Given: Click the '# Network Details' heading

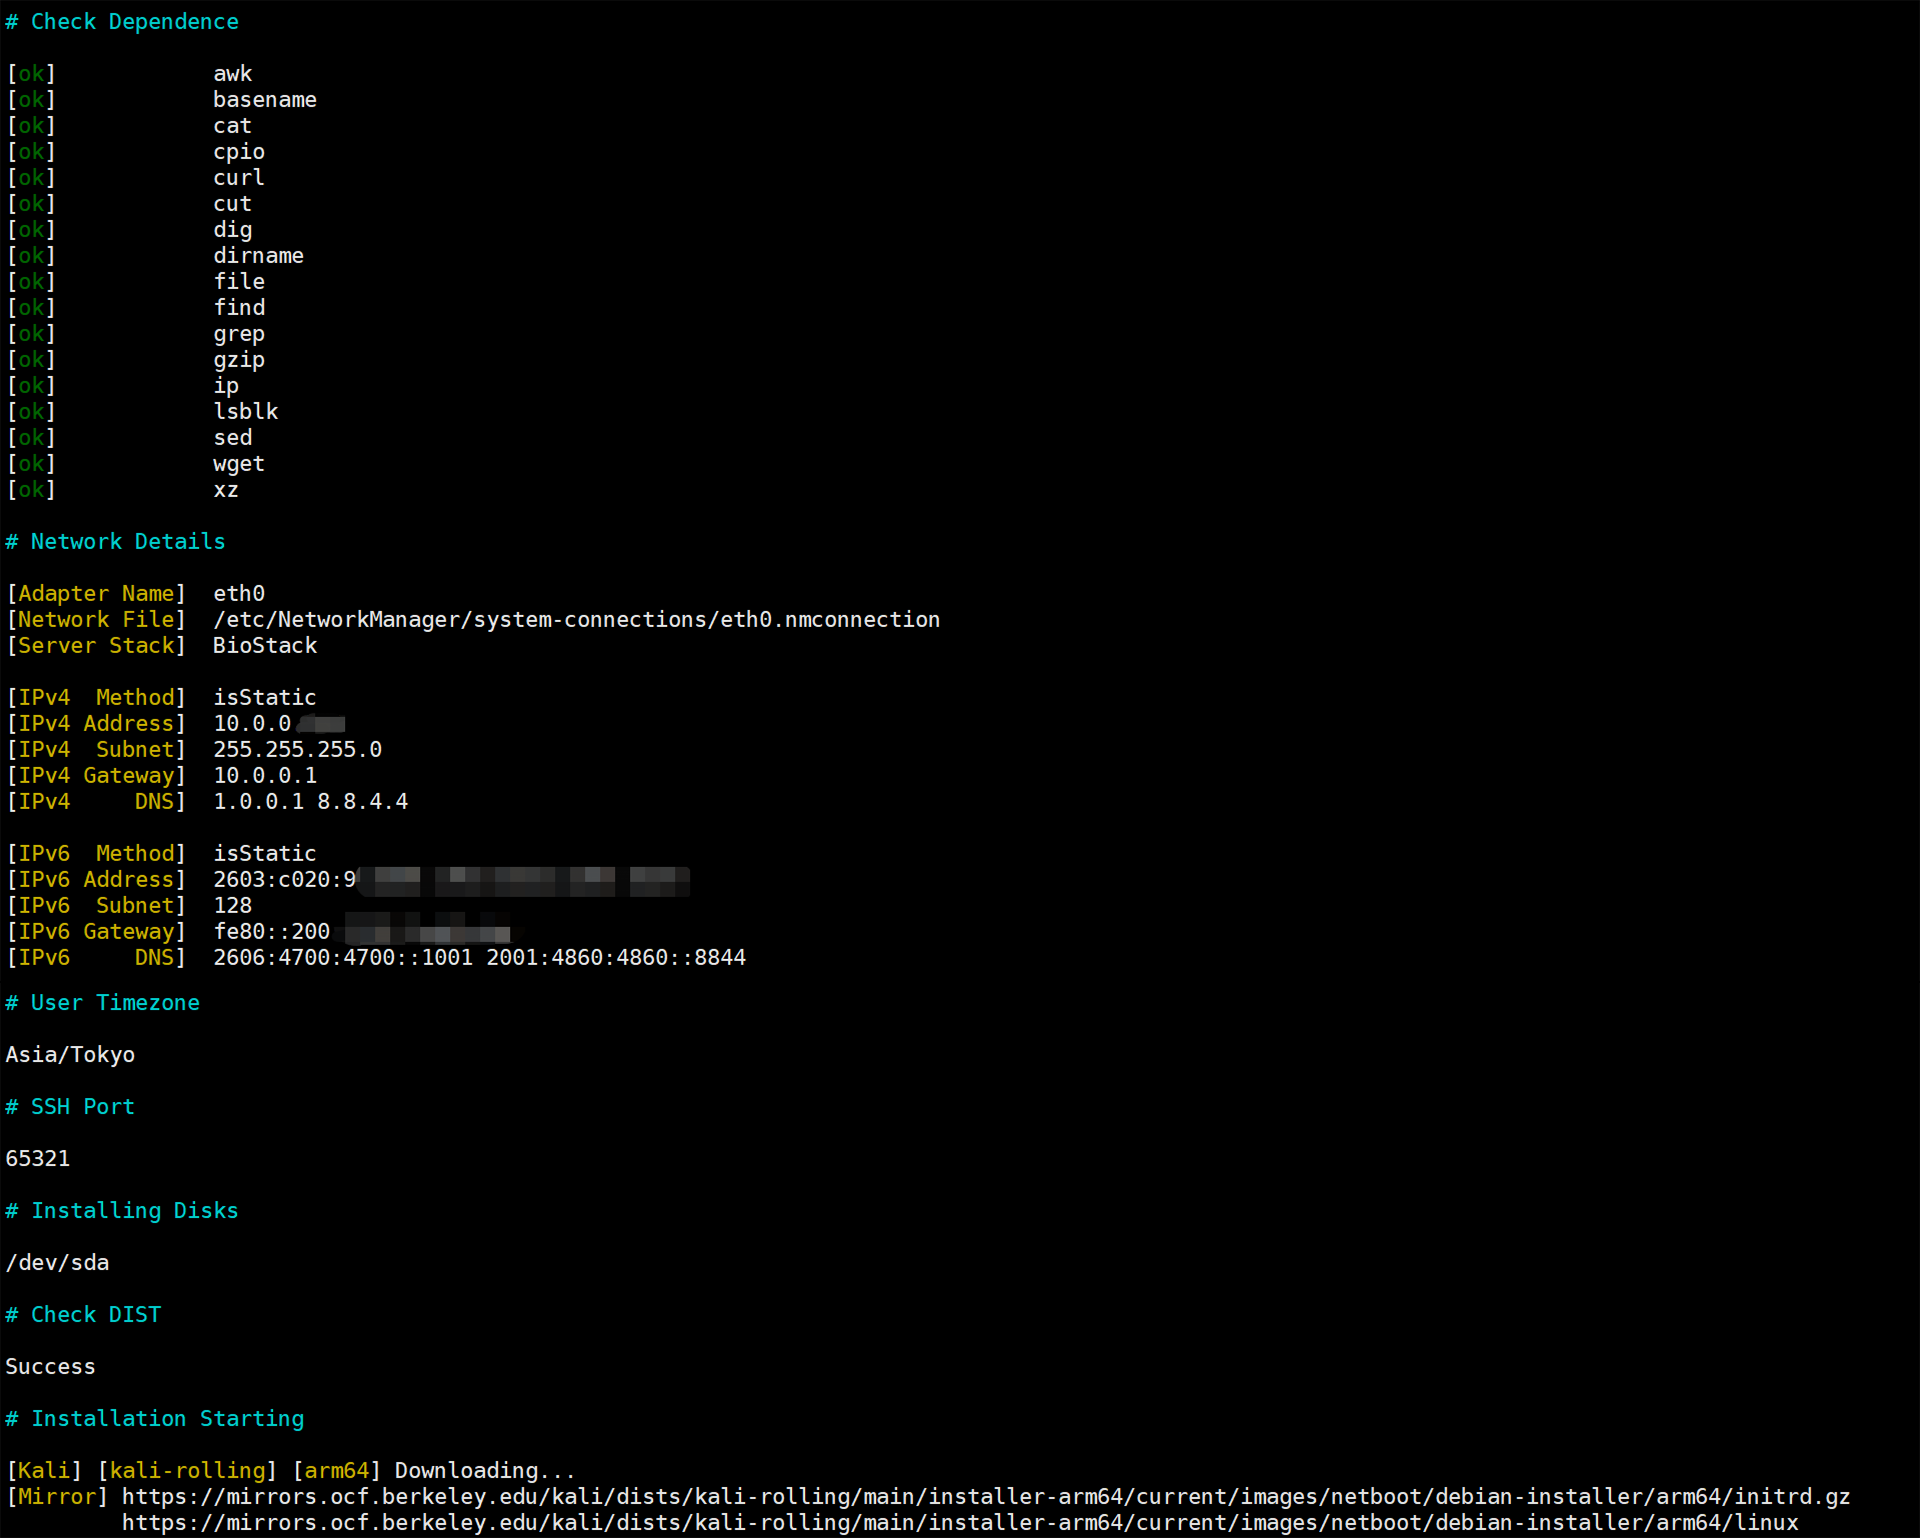Looking at the screenshot, I should pyautogui.click(x=115, y=542).
